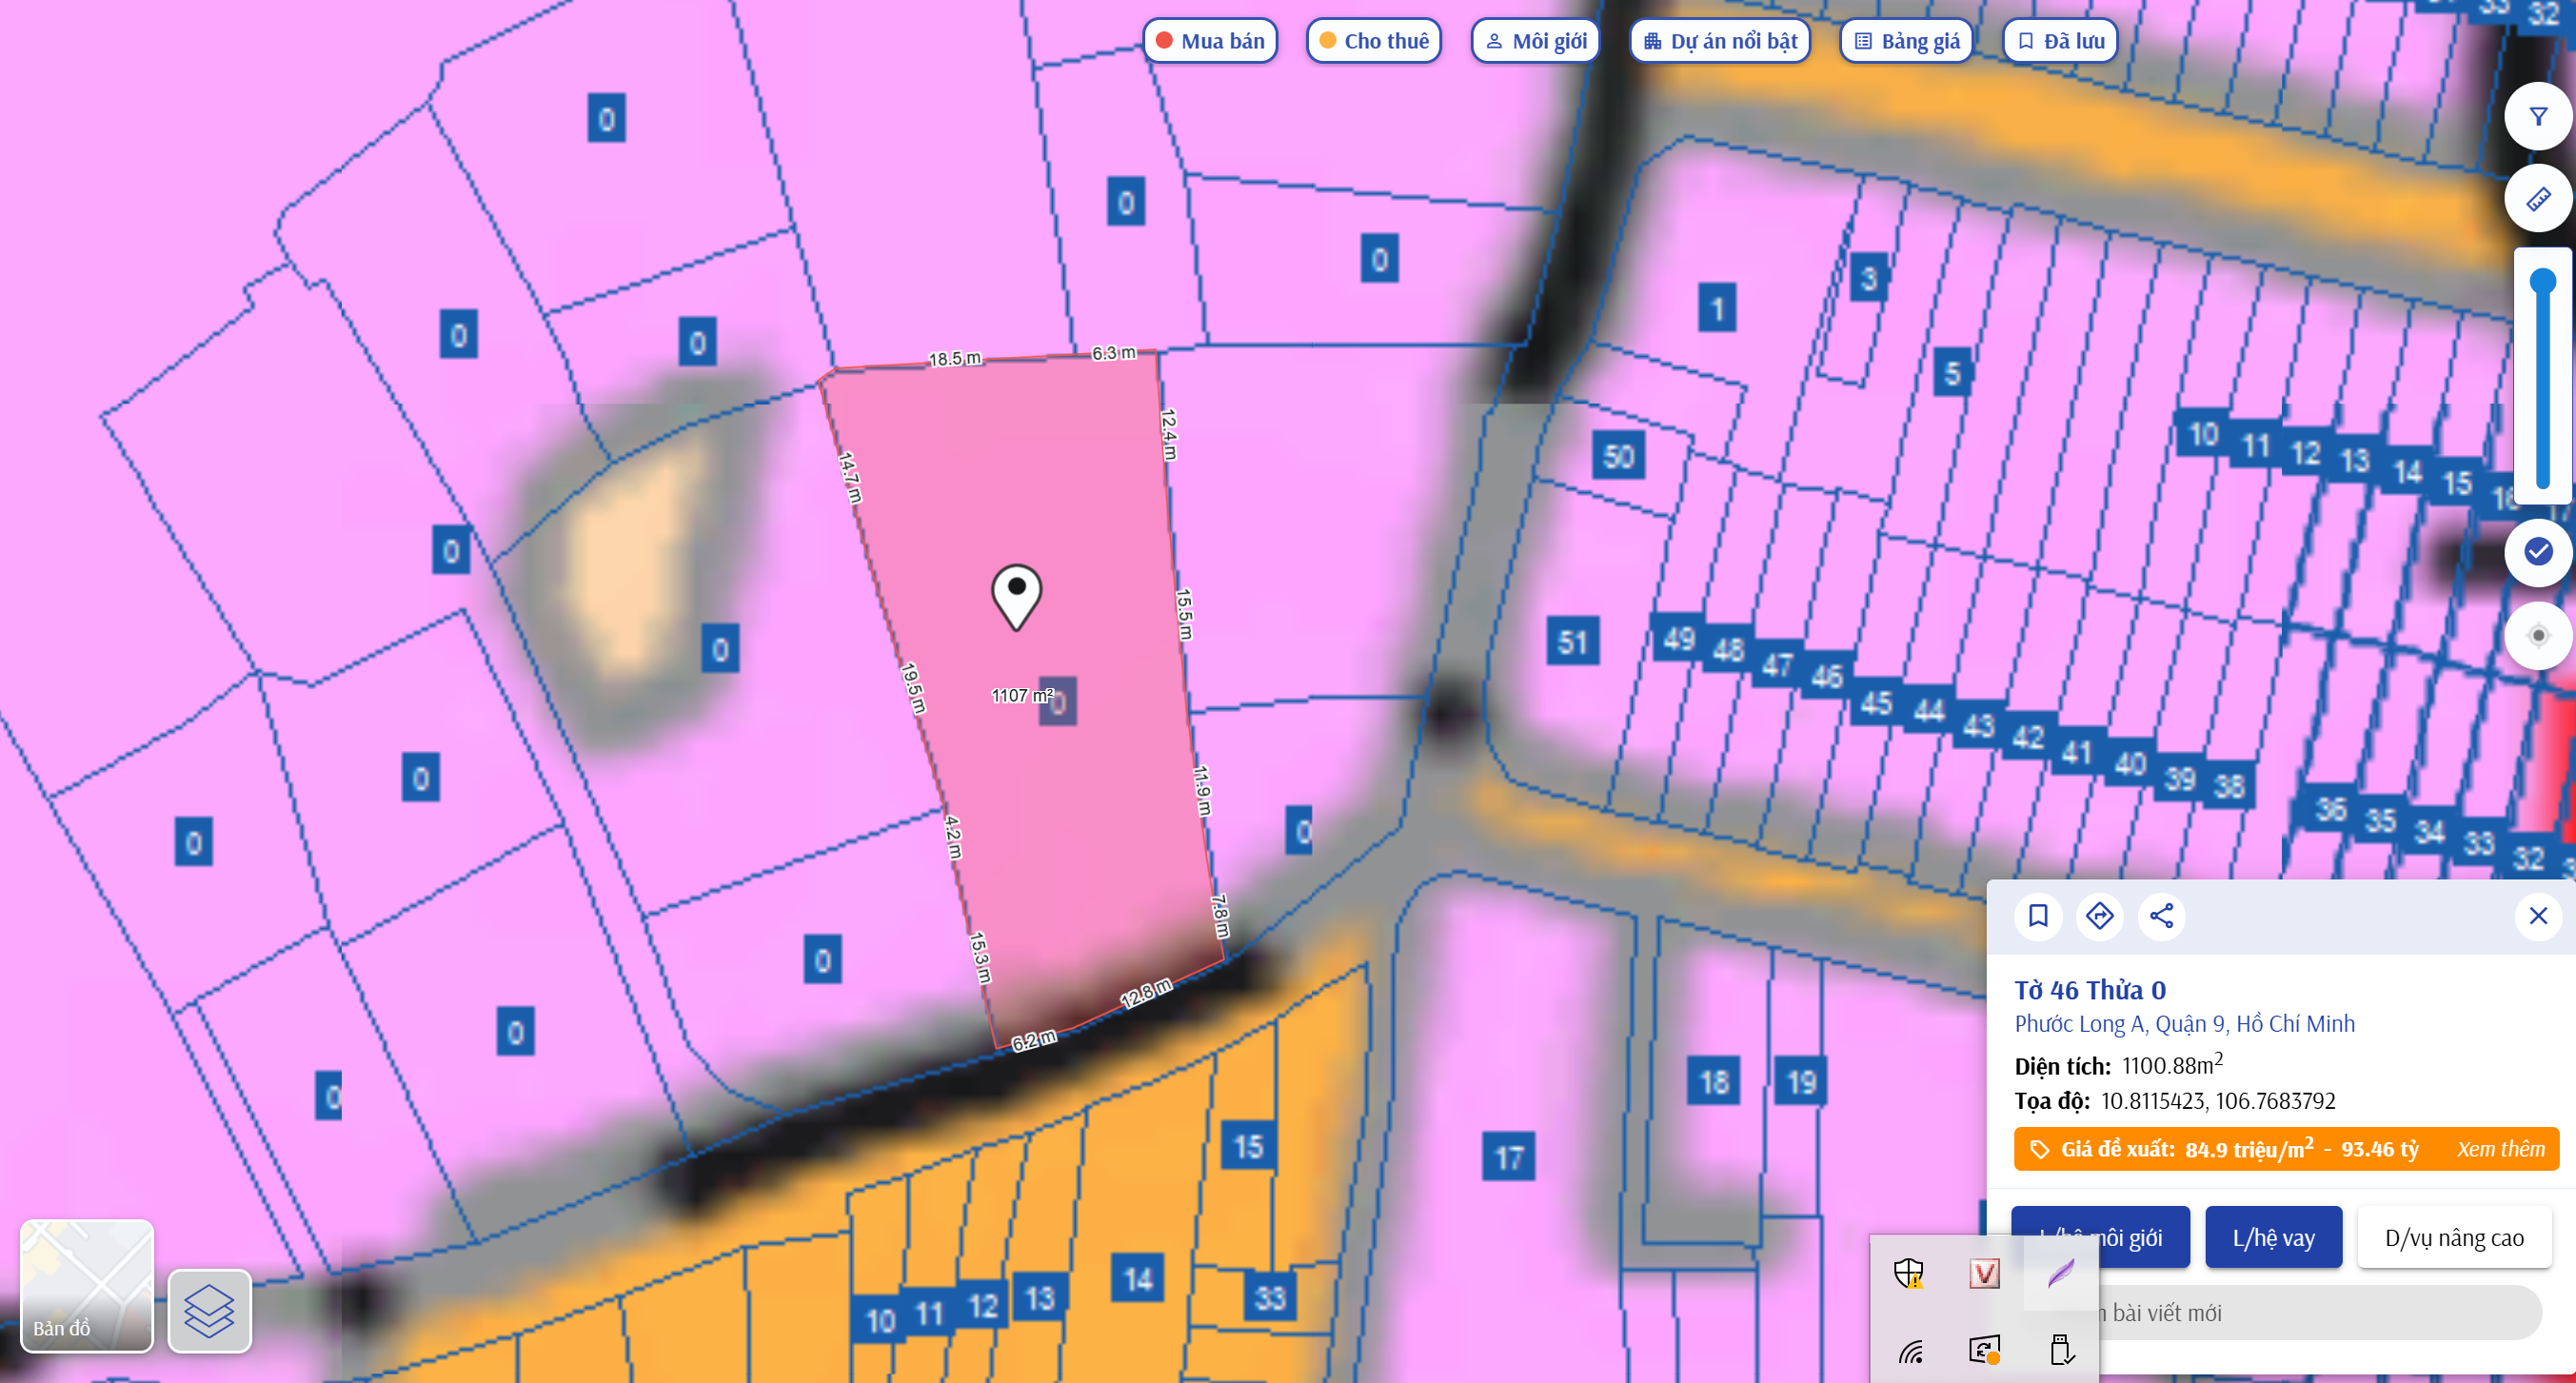Viewport: 2576px width, 1383px height.
Task: Select parcel number 3 on the map
Action: [1869, 278]
